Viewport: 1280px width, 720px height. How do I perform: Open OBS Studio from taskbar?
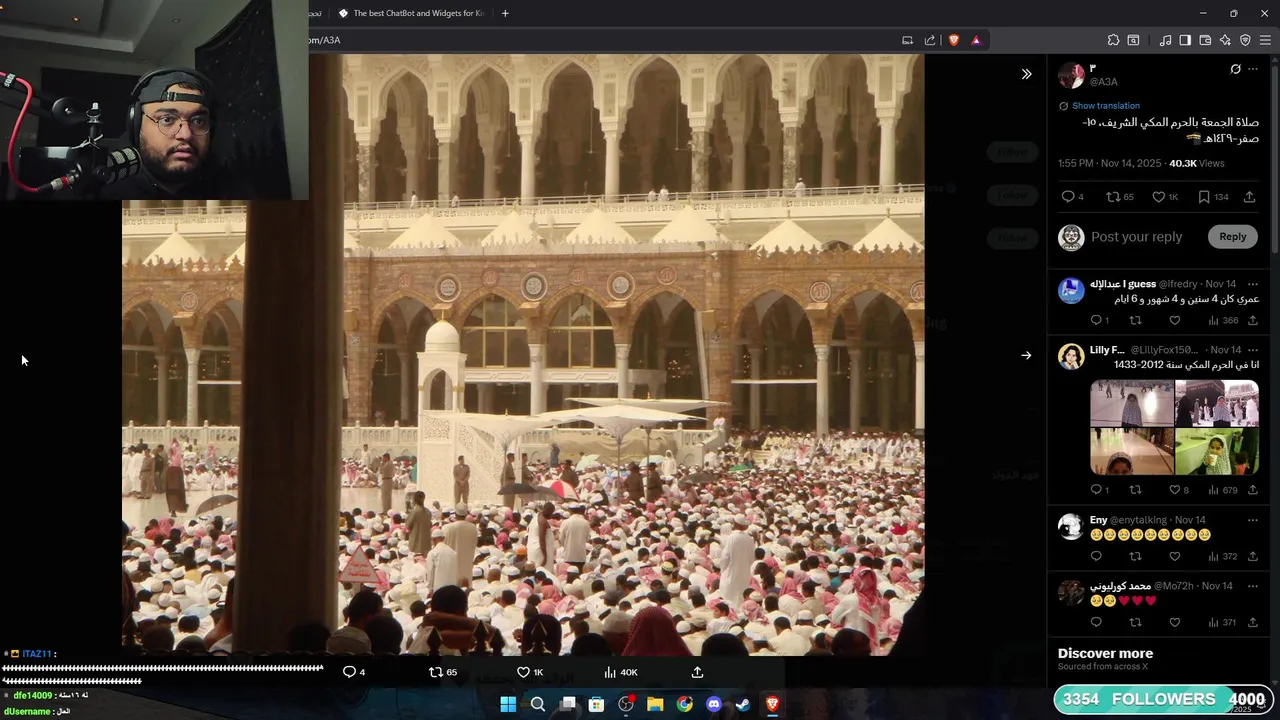click(626, 704)
